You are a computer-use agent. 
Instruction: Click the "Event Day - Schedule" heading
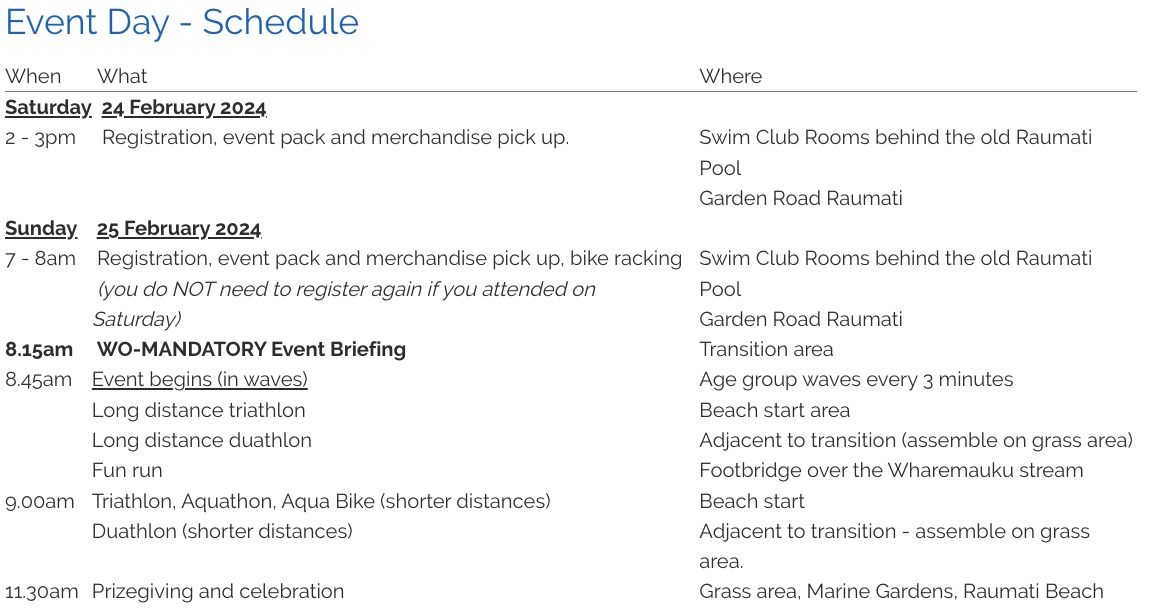(x=182, y=22)
